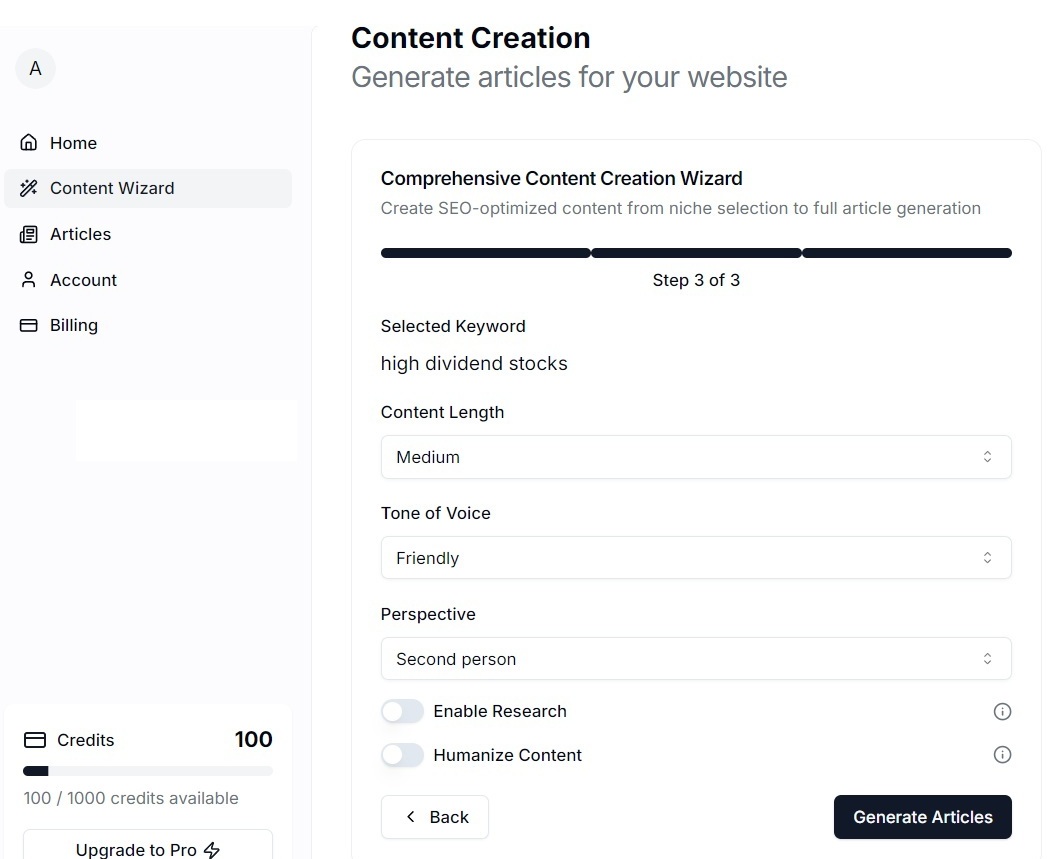This screenshot has height=859, width=1049.
Task: Open the Content Length dropdown
Action: click(x=696, y=457)
